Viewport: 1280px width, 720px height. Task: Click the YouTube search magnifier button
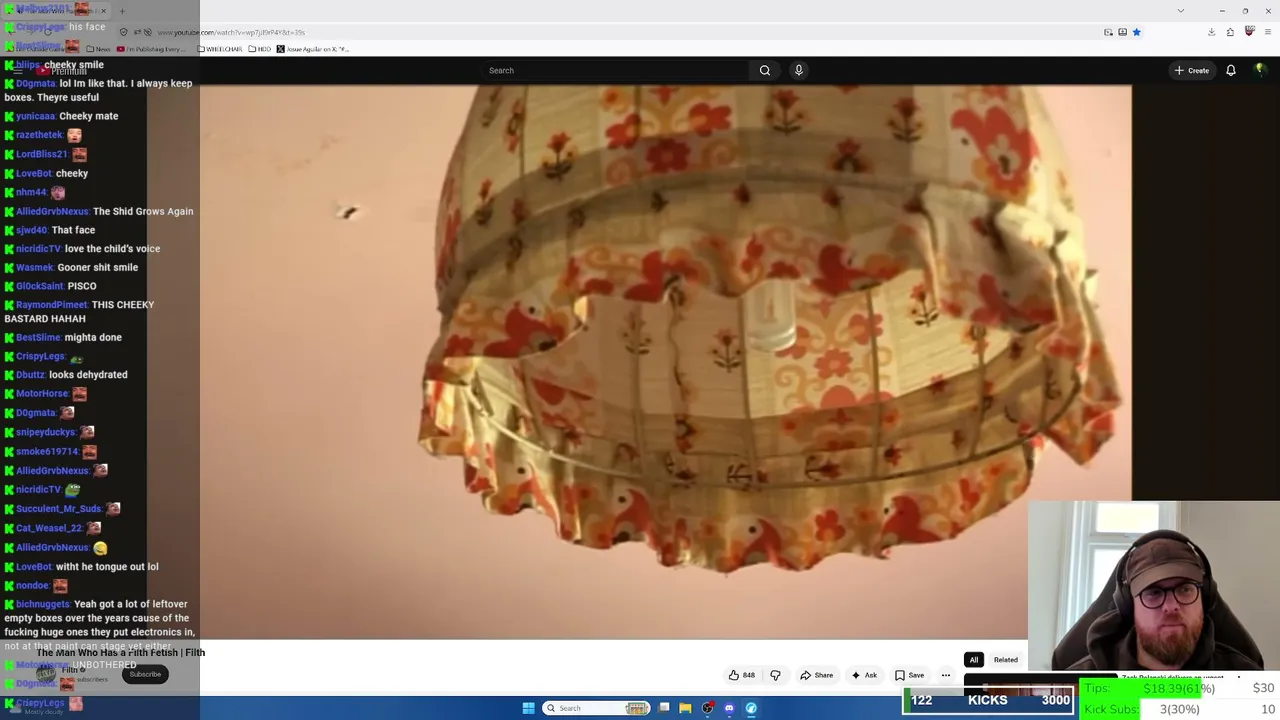click(x=765, y=70)
